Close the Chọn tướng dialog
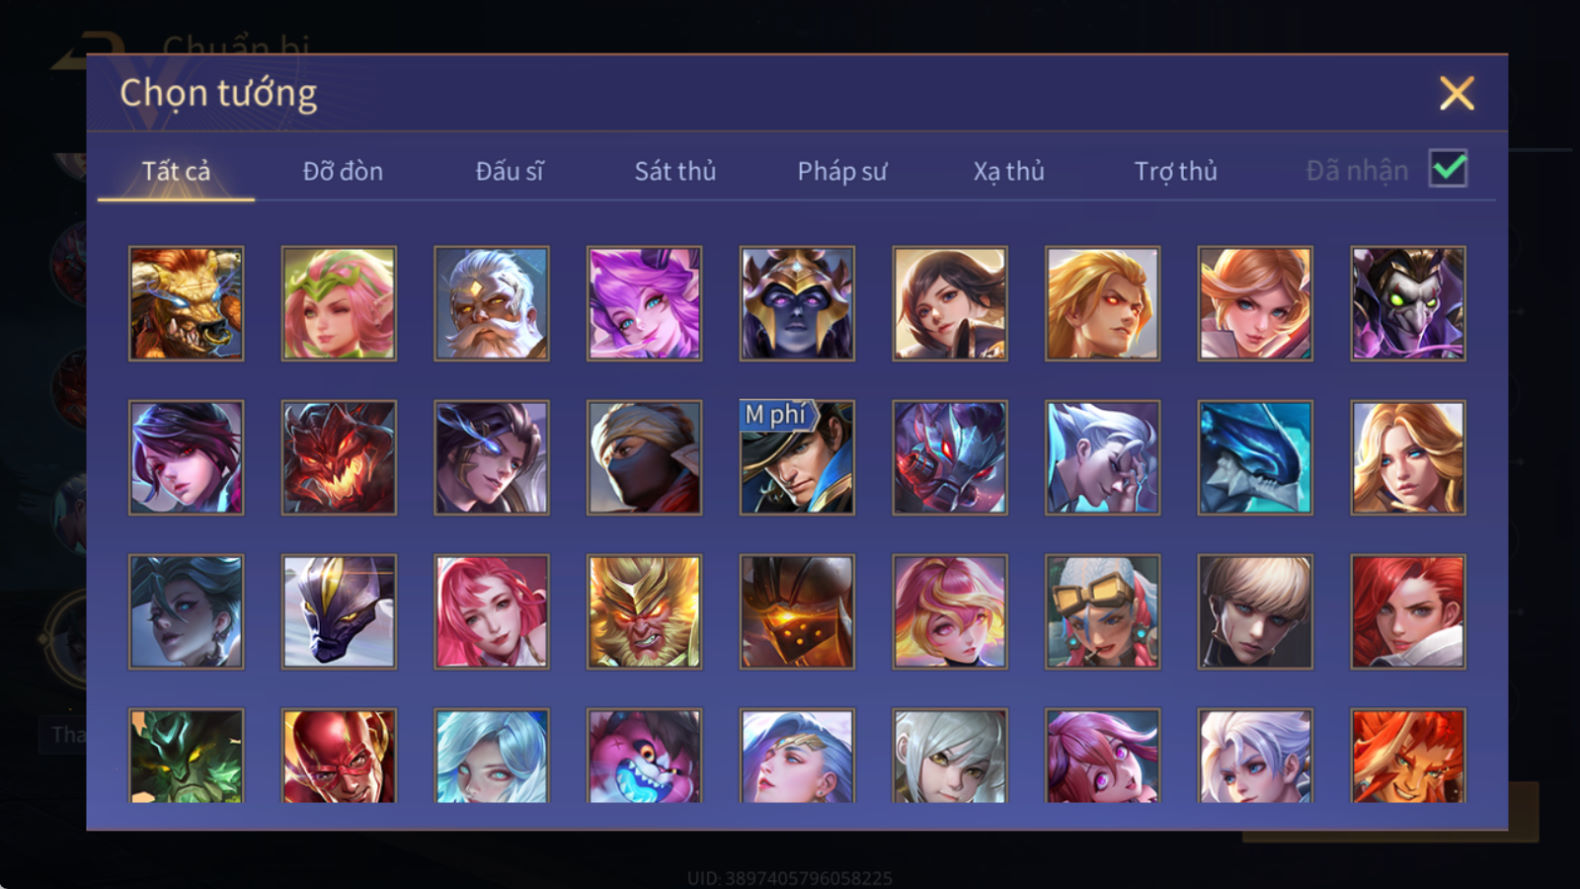This screenshot has width=1580, height=889. pos(1456,93)
